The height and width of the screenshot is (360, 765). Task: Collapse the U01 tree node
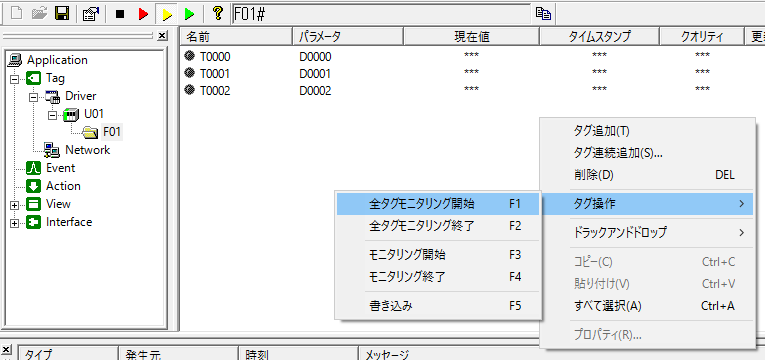(52, 115)
